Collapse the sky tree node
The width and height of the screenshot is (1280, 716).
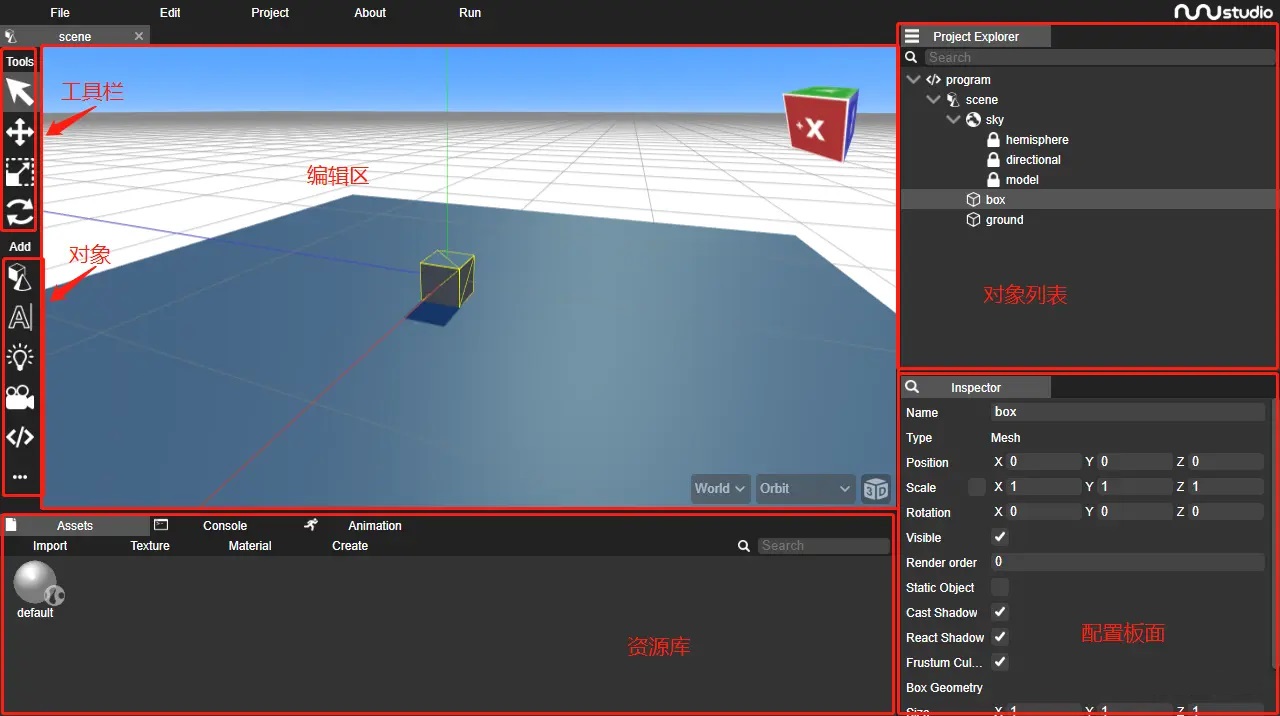tap(954, 120)
